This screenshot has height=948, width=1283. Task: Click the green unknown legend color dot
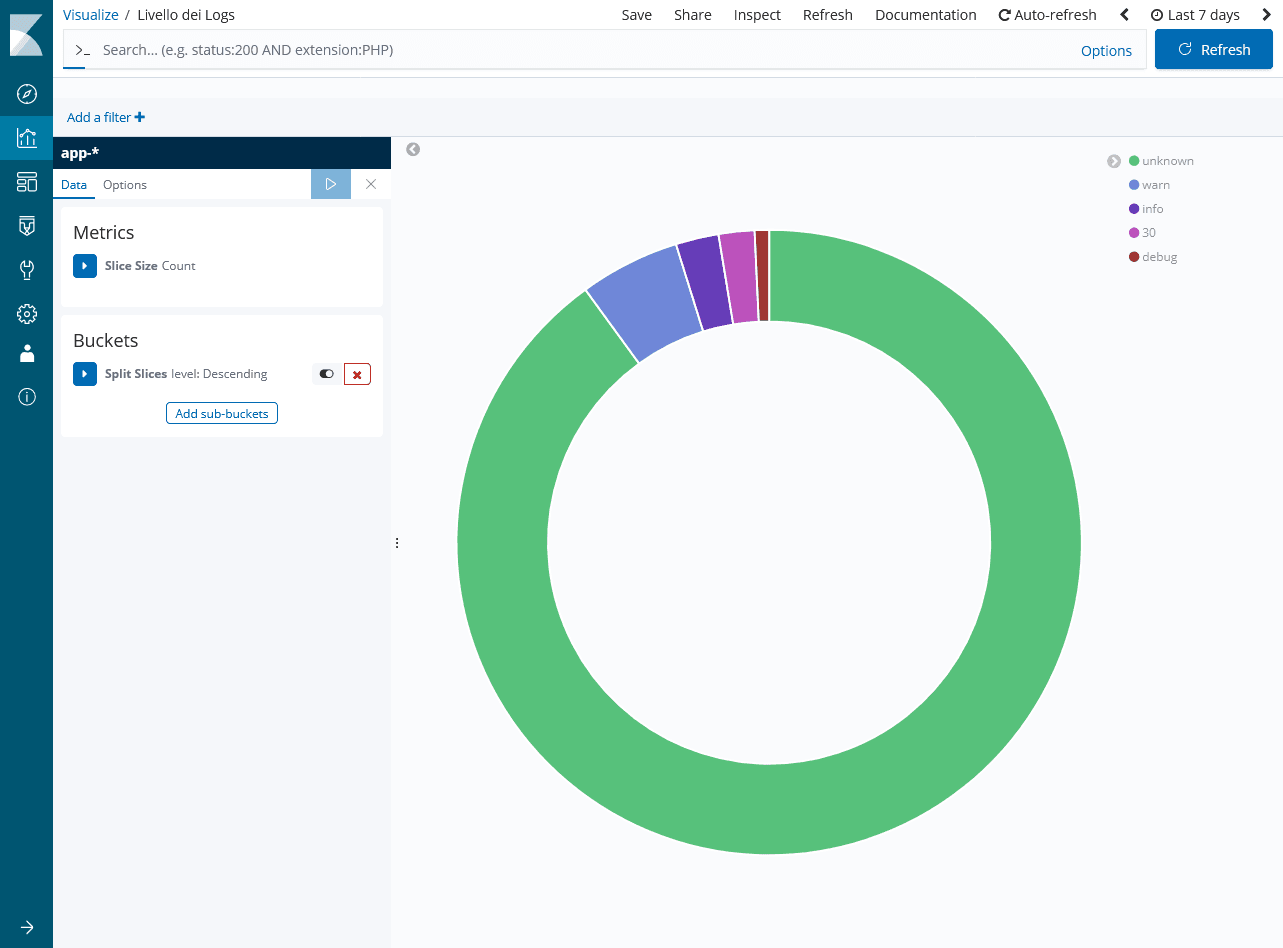1134,161
